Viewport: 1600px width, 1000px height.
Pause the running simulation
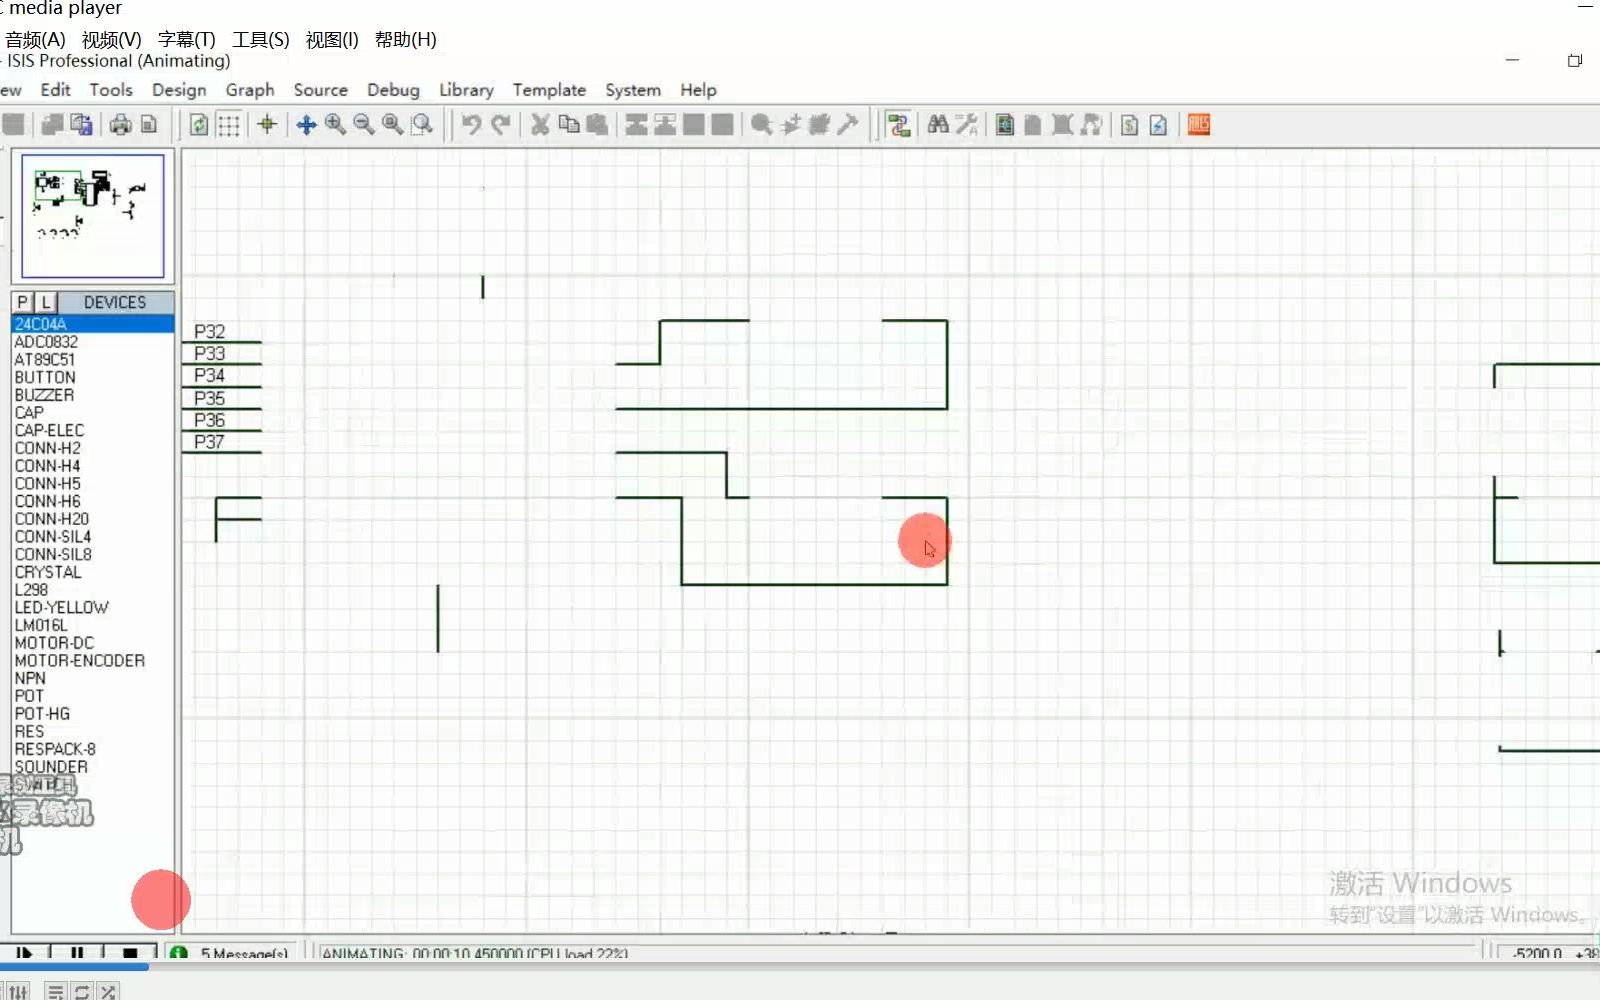pyautogui.click(x=77, y=953)
